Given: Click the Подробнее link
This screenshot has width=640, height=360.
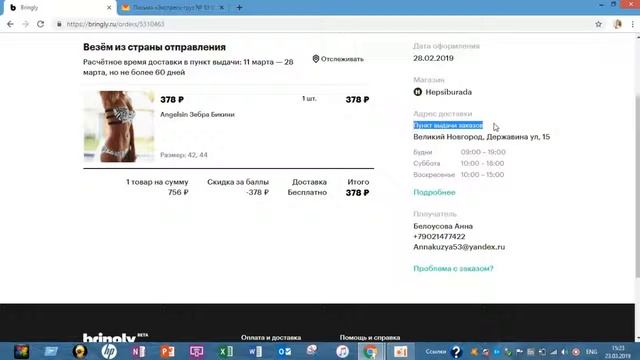Looking at the screenshot, I should click(x=434, y=192).
